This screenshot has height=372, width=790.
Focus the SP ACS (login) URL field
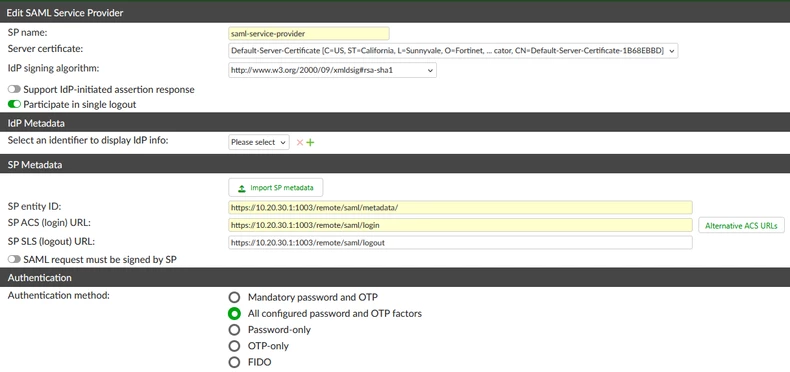point(460,225)
